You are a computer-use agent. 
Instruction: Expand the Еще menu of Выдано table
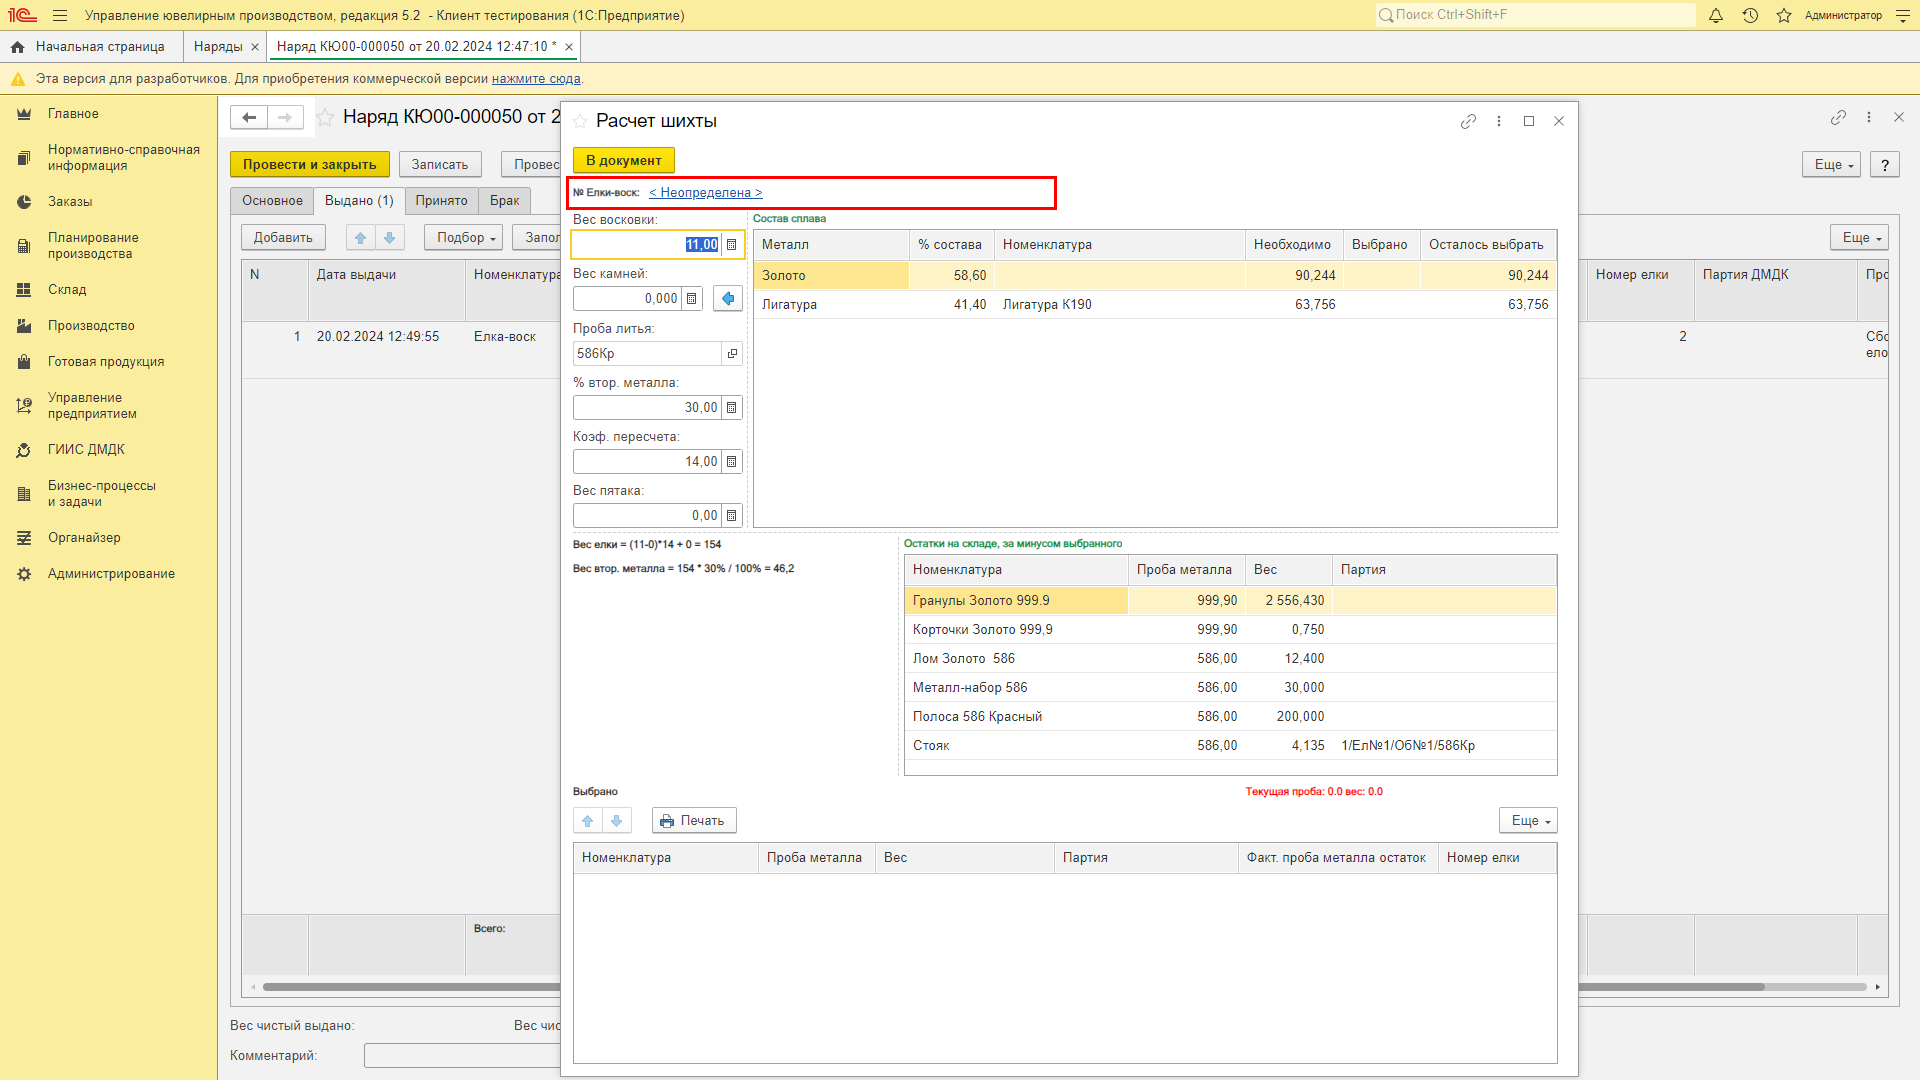(1859, 238)
